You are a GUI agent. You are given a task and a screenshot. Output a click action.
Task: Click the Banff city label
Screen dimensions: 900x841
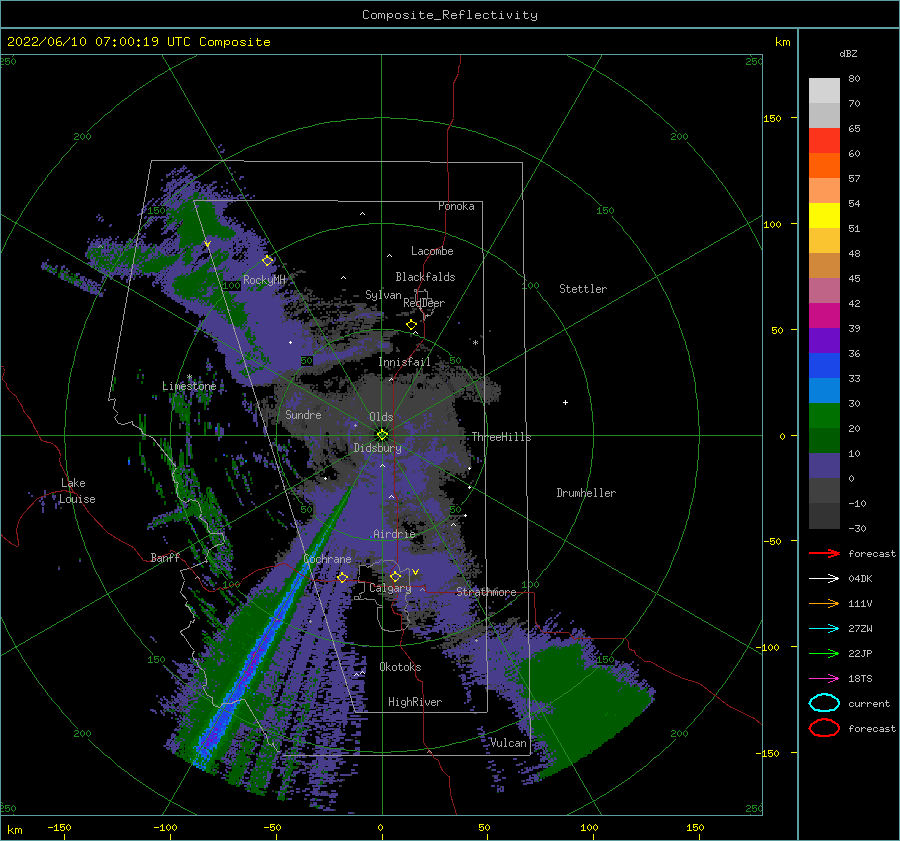click(x=165, y=557)
